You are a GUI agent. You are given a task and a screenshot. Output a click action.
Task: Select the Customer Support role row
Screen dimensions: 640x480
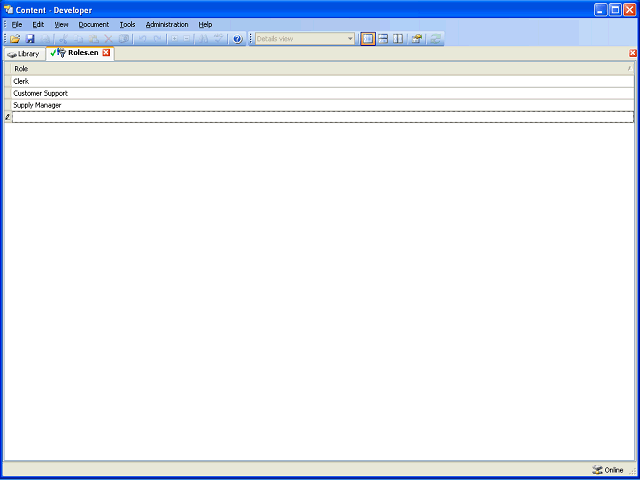pos(322,93)
